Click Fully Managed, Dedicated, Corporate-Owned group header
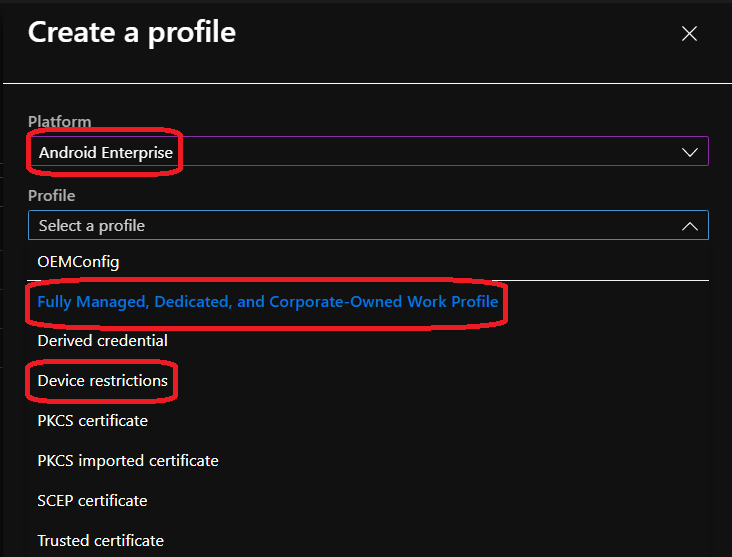This screenshot has height=557, width=732. (267, 301)
